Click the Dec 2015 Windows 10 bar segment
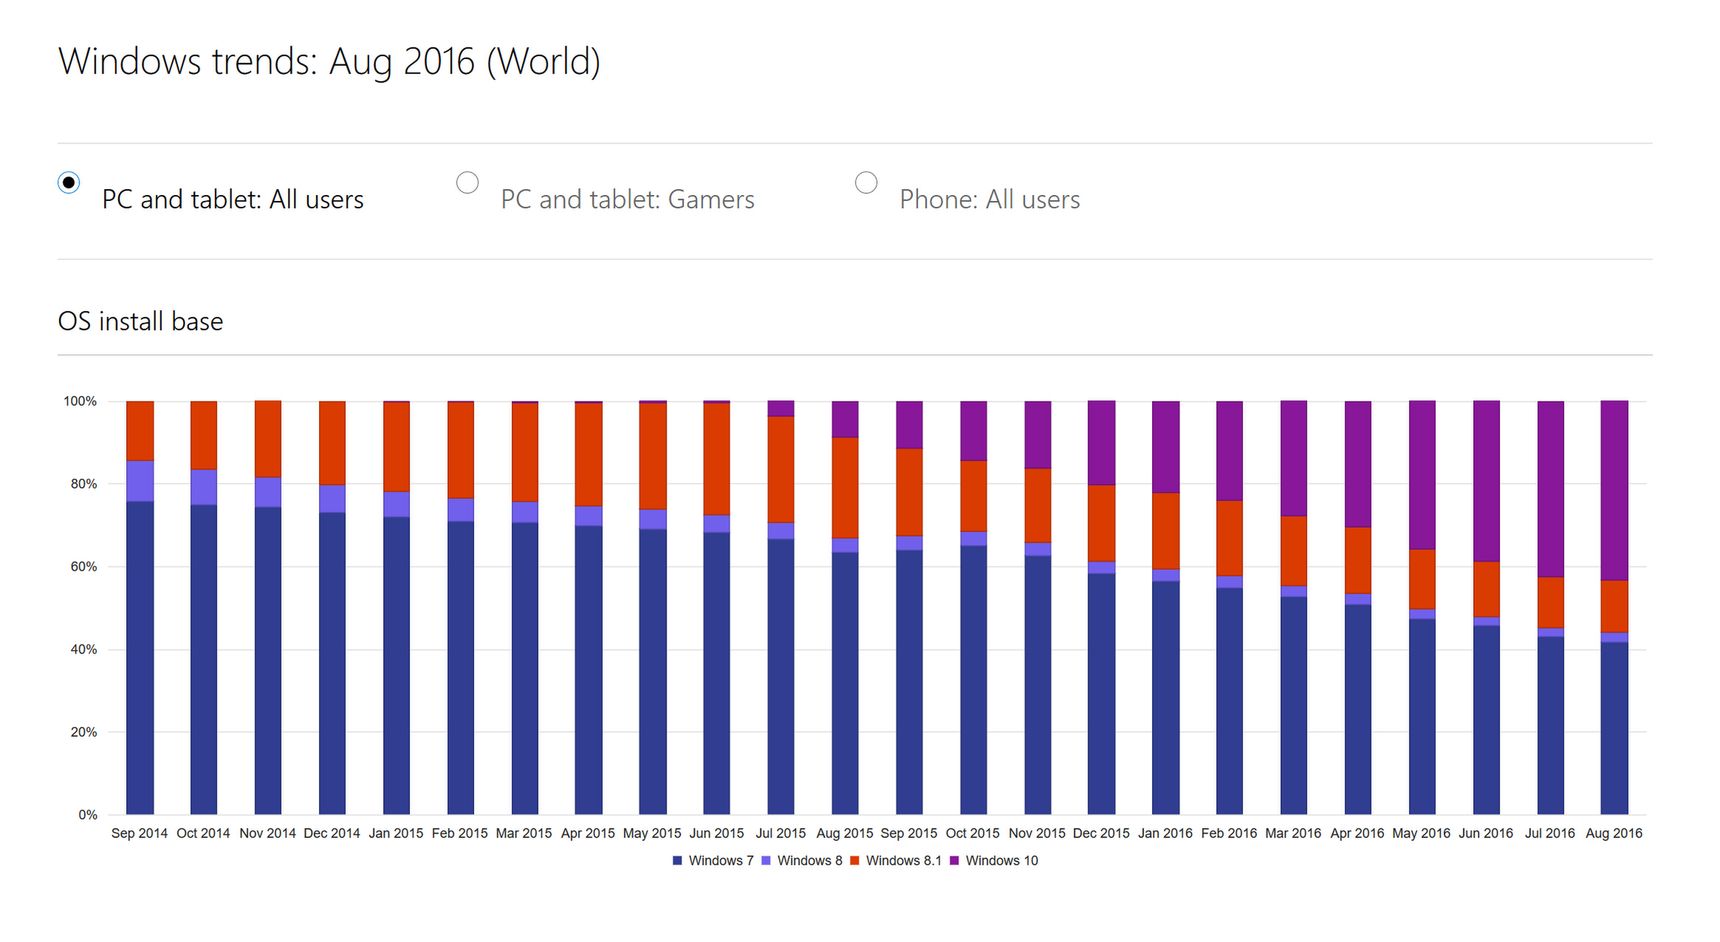 [x=1101, y=443]
